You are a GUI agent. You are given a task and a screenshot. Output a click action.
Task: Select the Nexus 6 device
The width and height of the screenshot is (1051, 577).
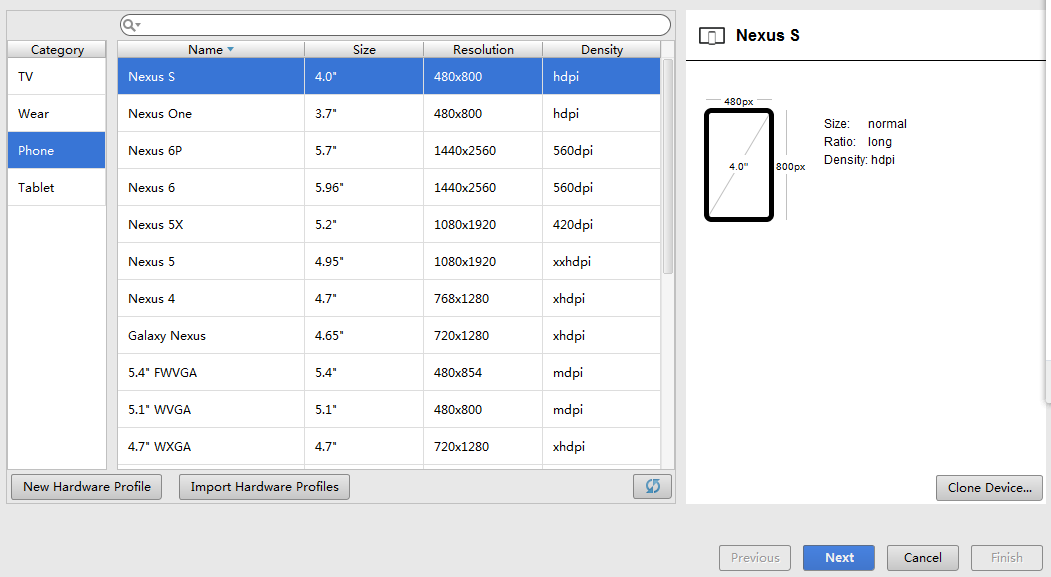pyautogui.click(x=389, y=187)
